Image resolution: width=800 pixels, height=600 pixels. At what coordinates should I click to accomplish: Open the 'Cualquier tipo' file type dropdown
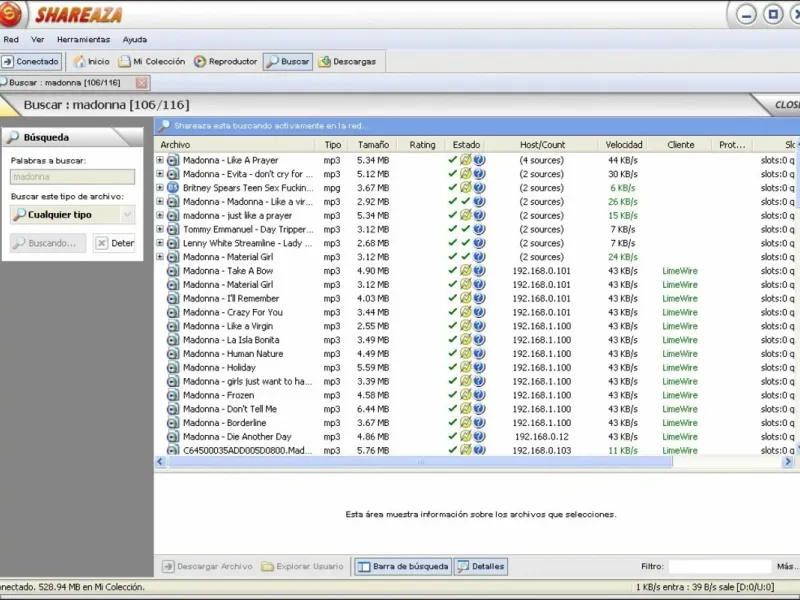coord(72,214)
